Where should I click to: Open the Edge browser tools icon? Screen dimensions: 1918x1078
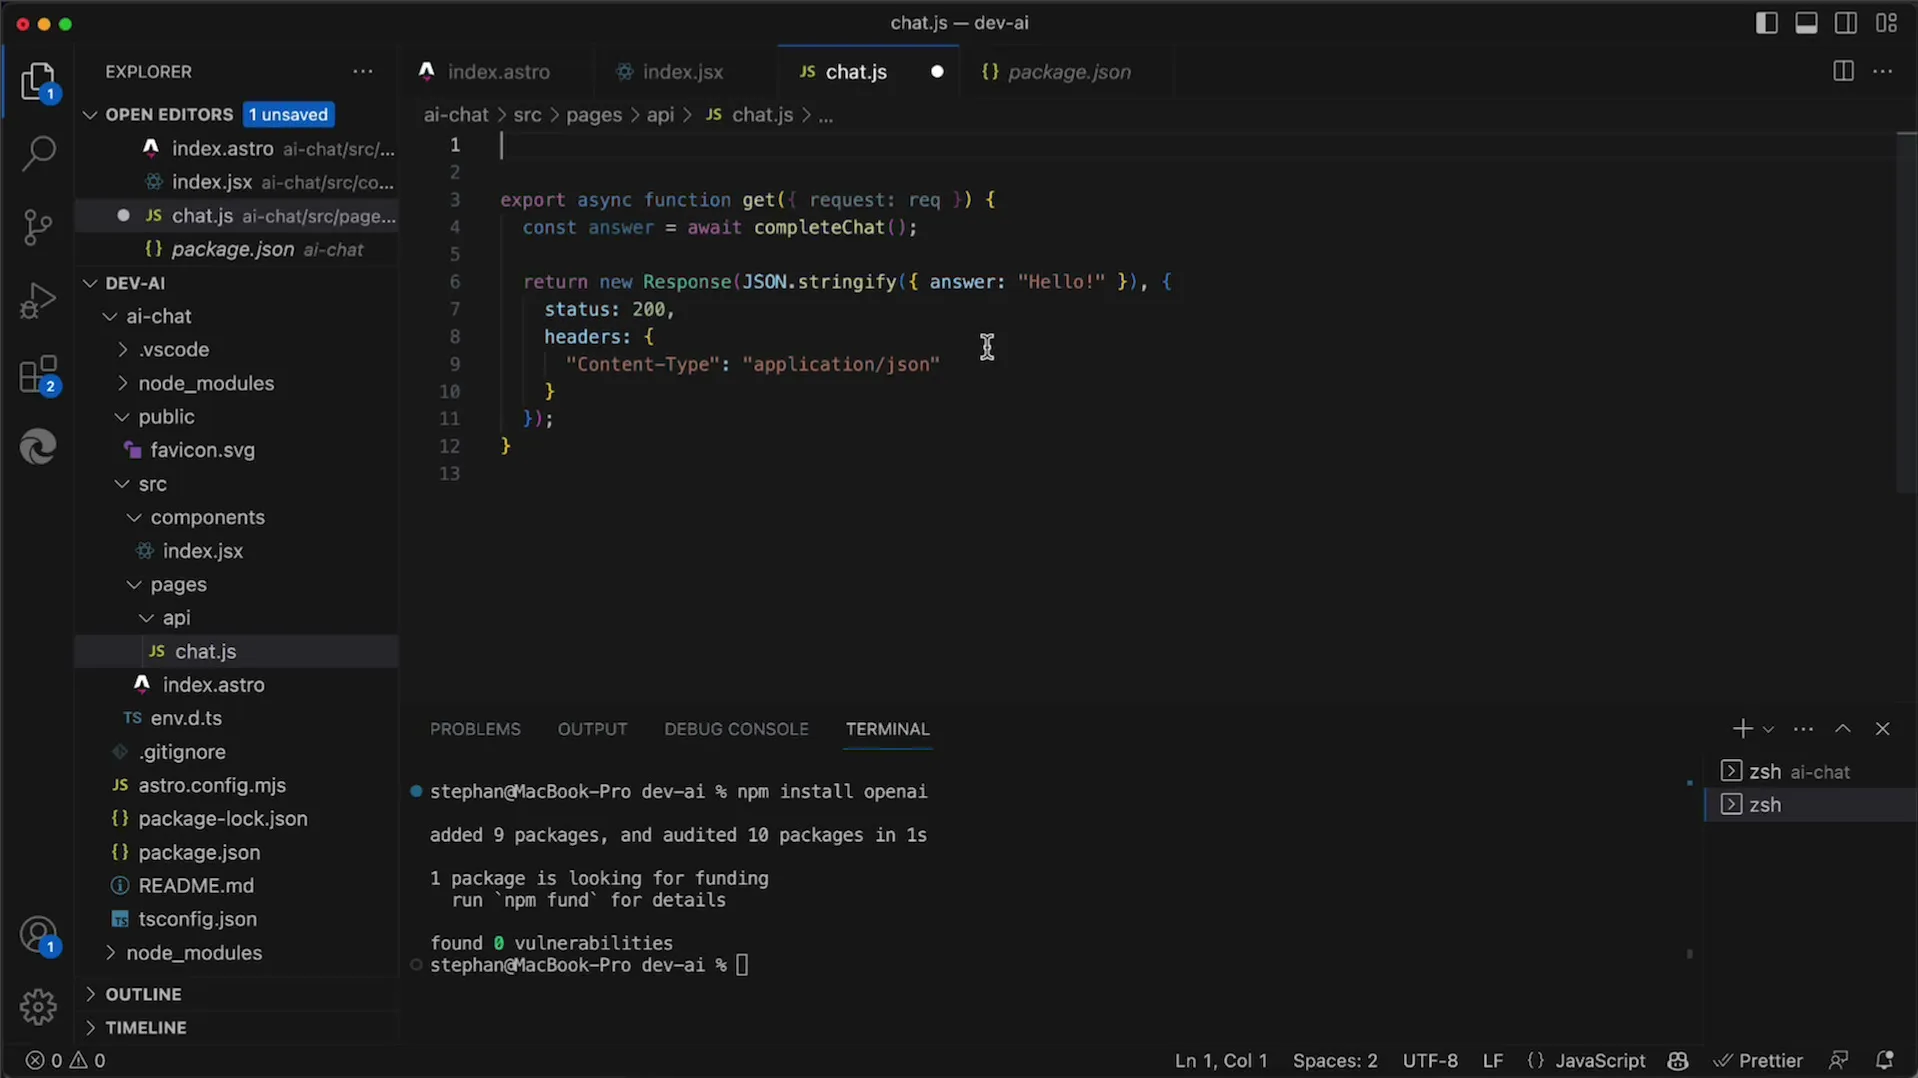pos(38,447)
